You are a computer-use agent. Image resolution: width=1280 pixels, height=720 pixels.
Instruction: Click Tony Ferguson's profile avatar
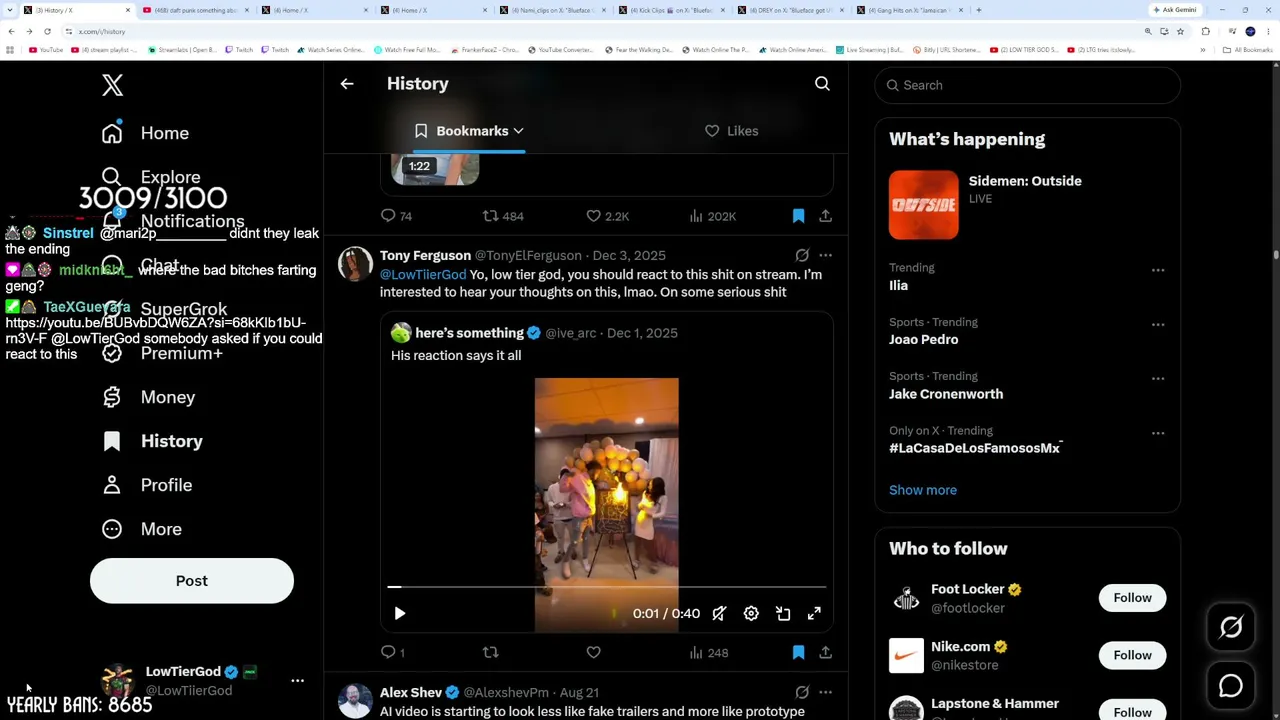click(355, 264)
